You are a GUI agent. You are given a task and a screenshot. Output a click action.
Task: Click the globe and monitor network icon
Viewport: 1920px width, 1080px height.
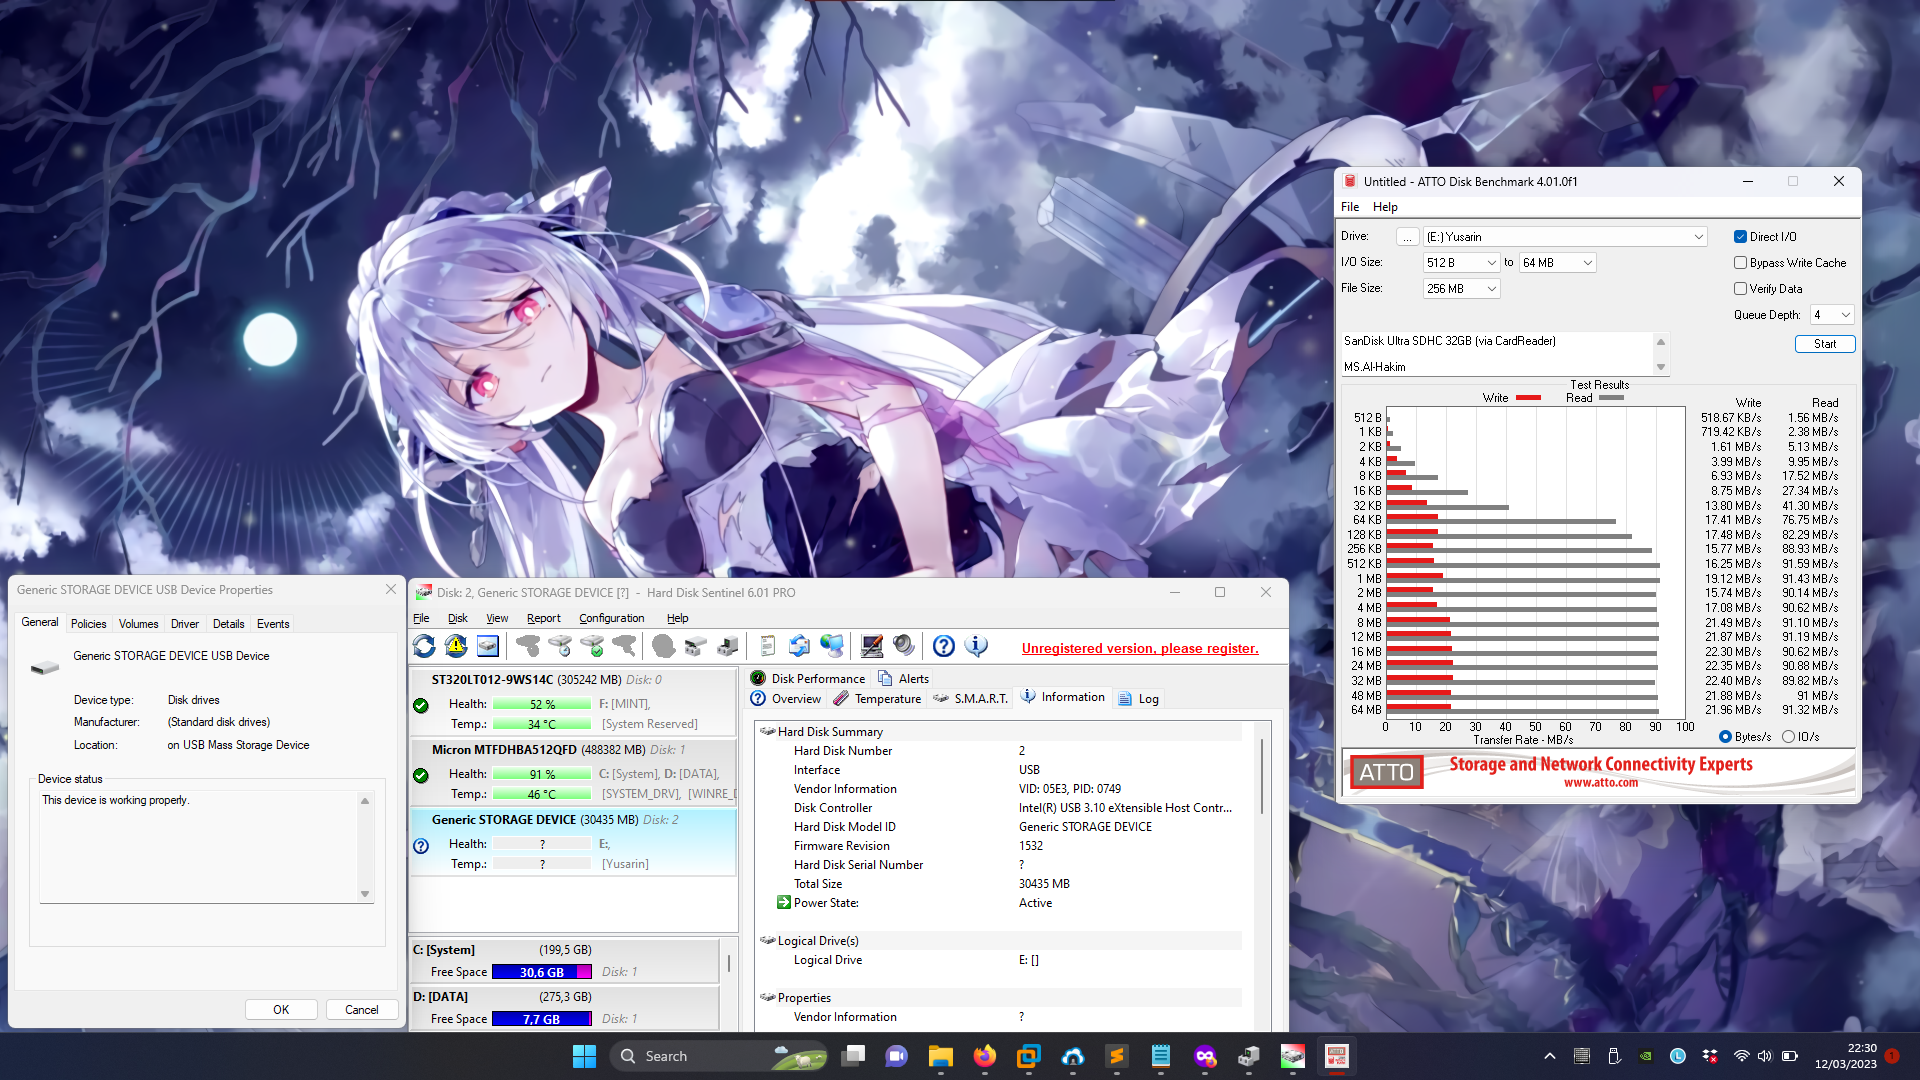point(832,647)
